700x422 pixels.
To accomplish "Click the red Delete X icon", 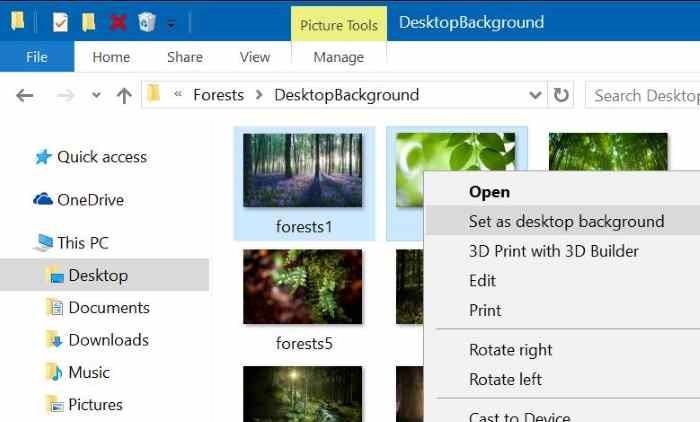I will pos(118,22).
